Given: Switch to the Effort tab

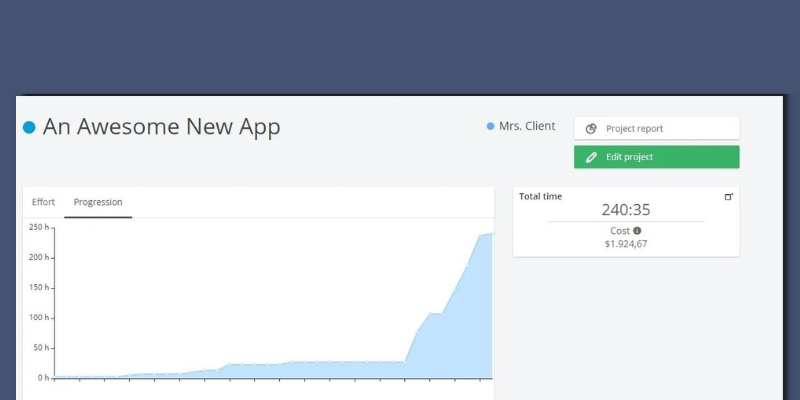Looking at the screenshot, I should click(x=43, y=202).
